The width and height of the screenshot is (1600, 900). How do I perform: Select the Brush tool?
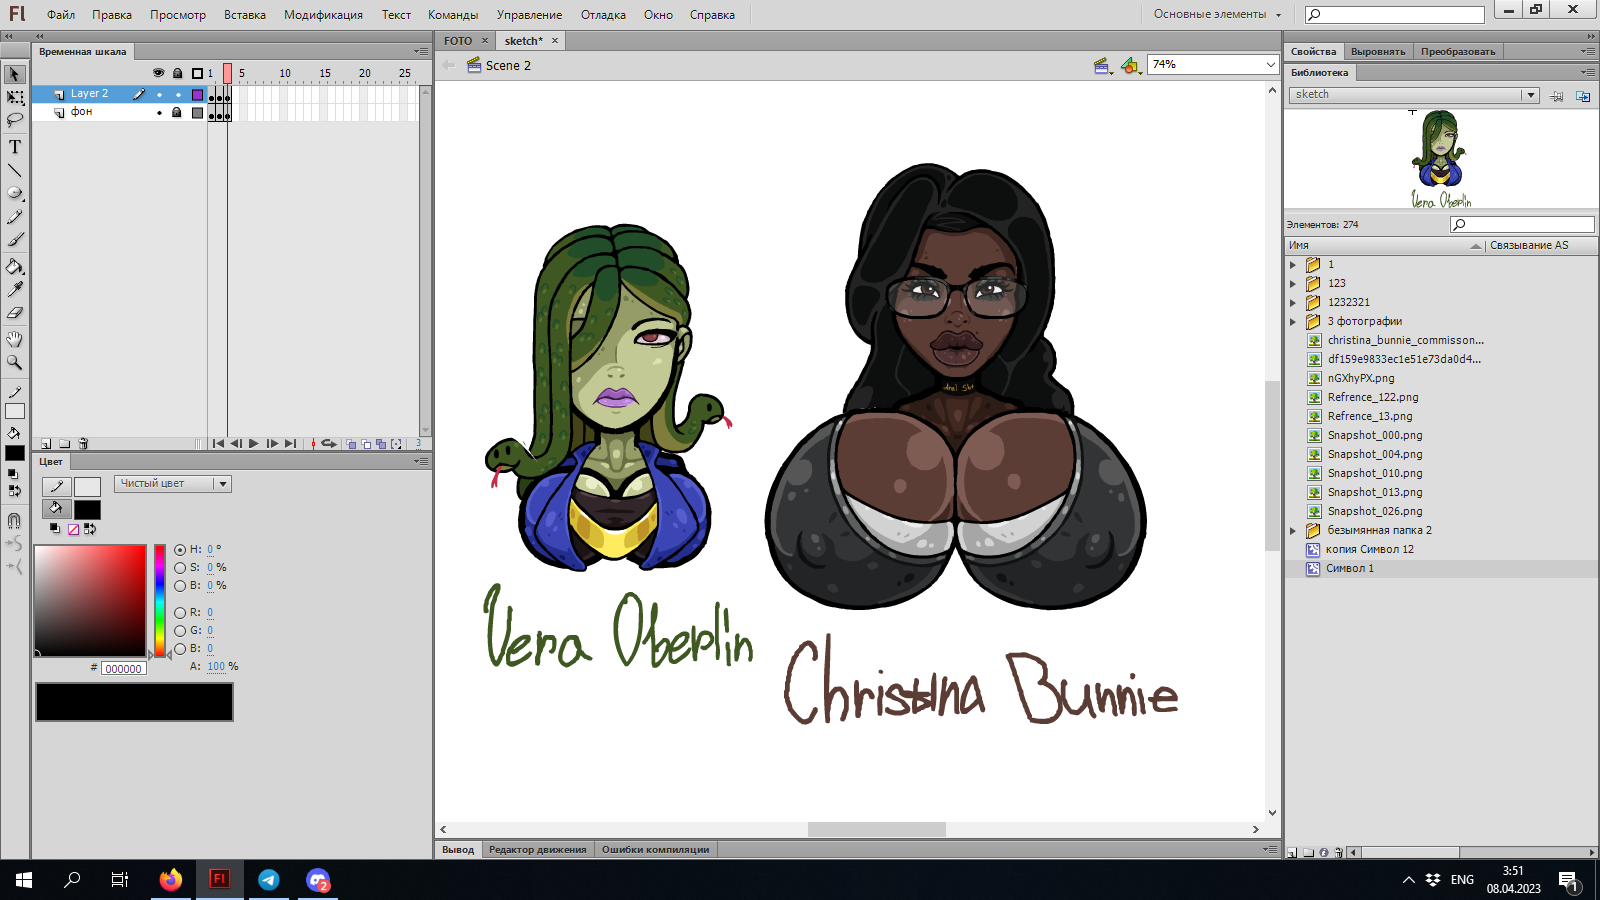pyautogui.click(x=14, y=240)
